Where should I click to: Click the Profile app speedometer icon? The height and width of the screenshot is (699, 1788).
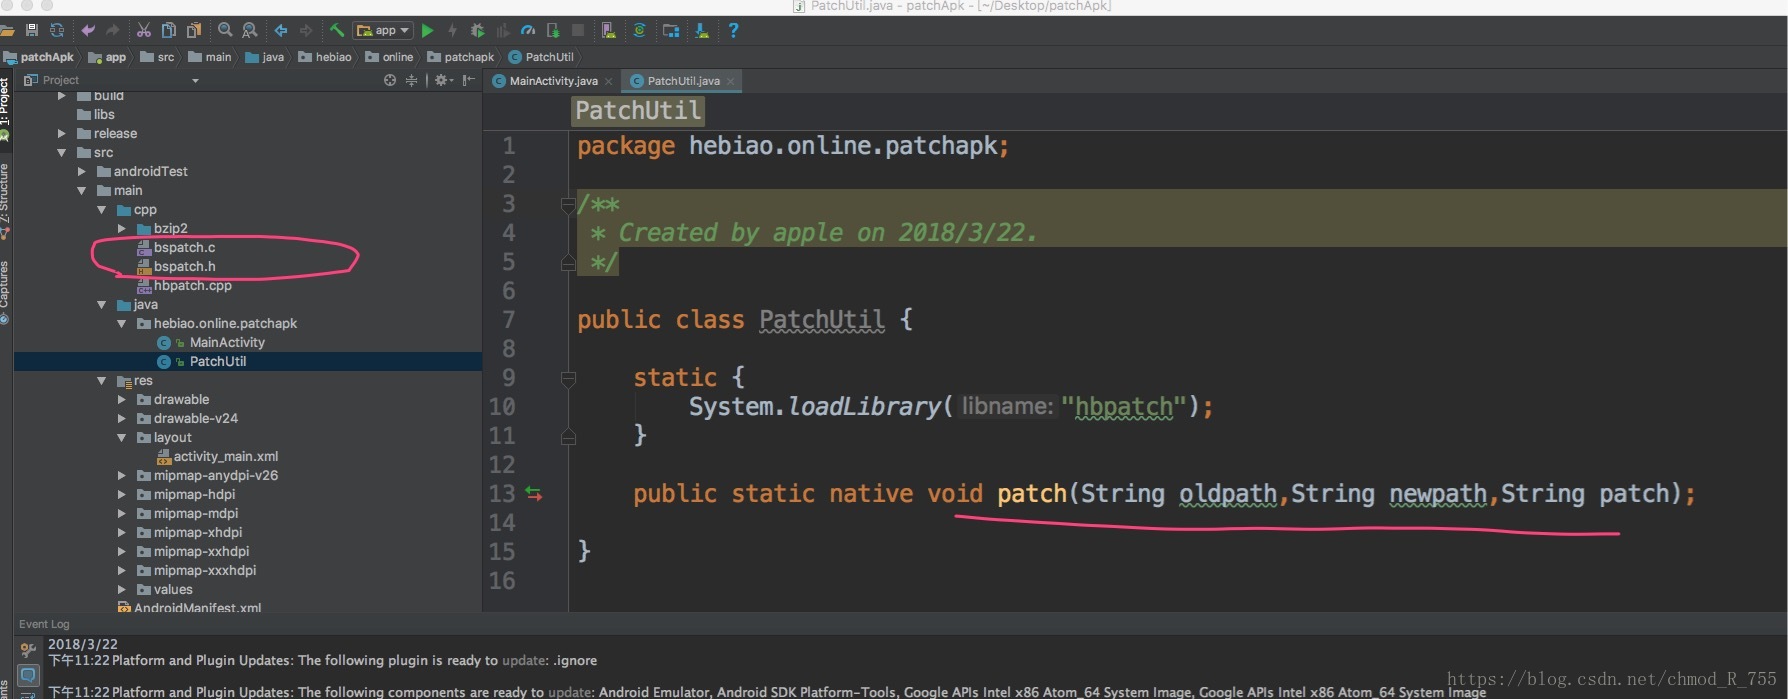[x=528, y=30]
